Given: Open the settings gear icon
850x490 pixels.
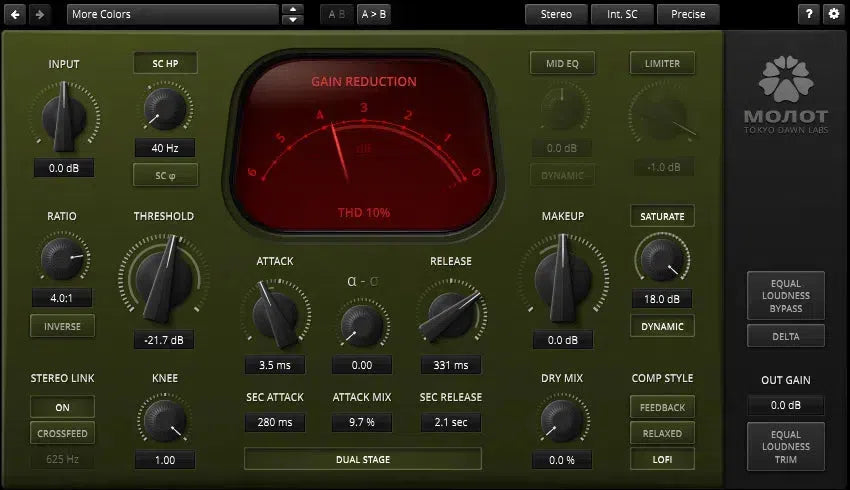Looking at the screenshot, I should 833,14.
